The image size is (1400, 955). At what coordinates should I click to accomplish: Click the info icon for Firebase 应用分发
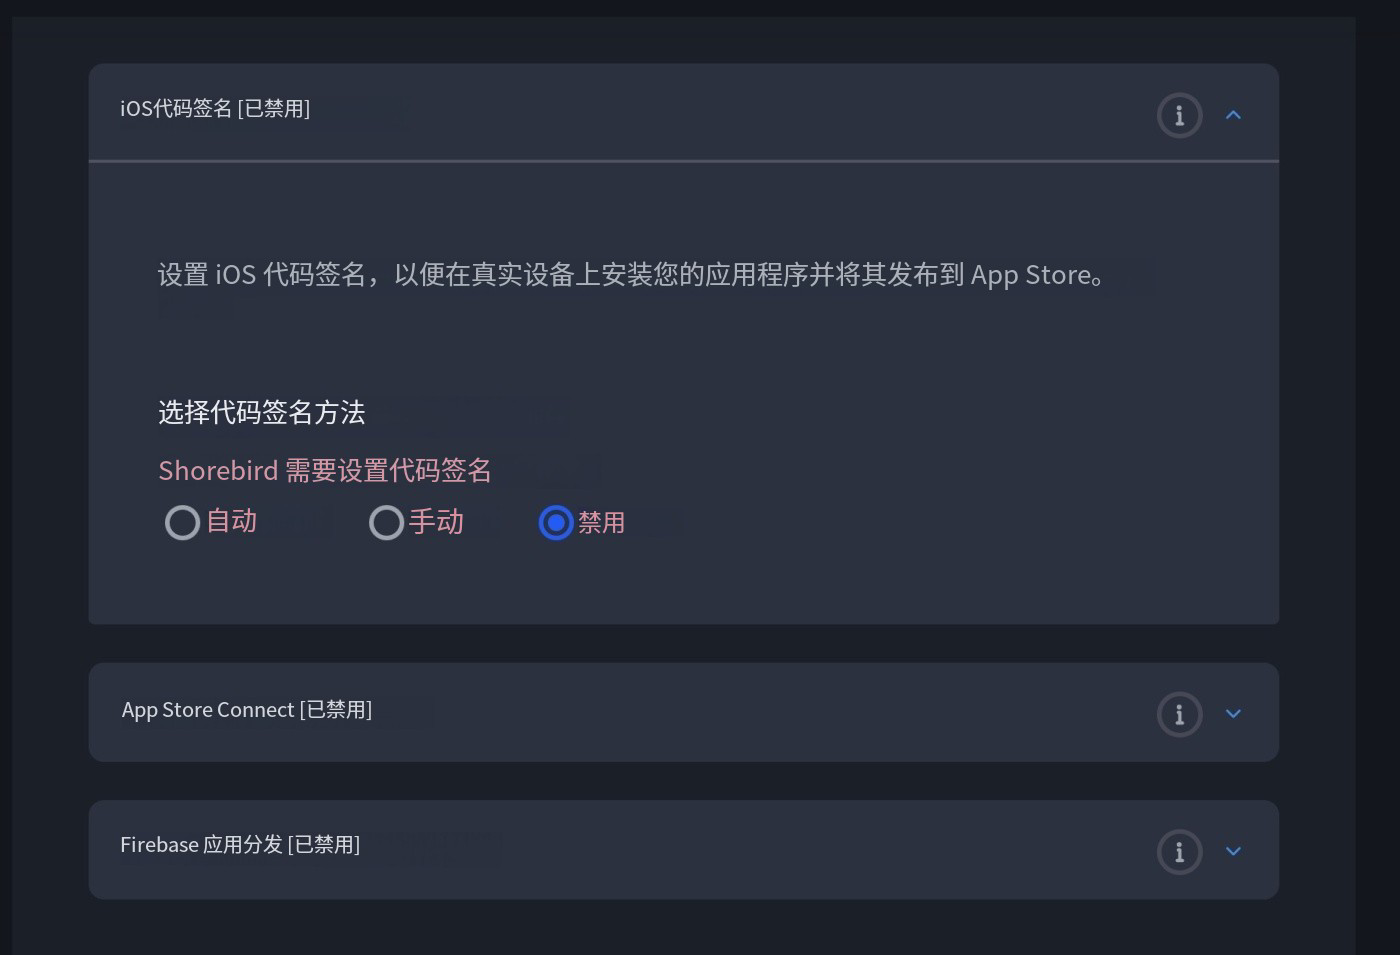tap(1179, 851)
